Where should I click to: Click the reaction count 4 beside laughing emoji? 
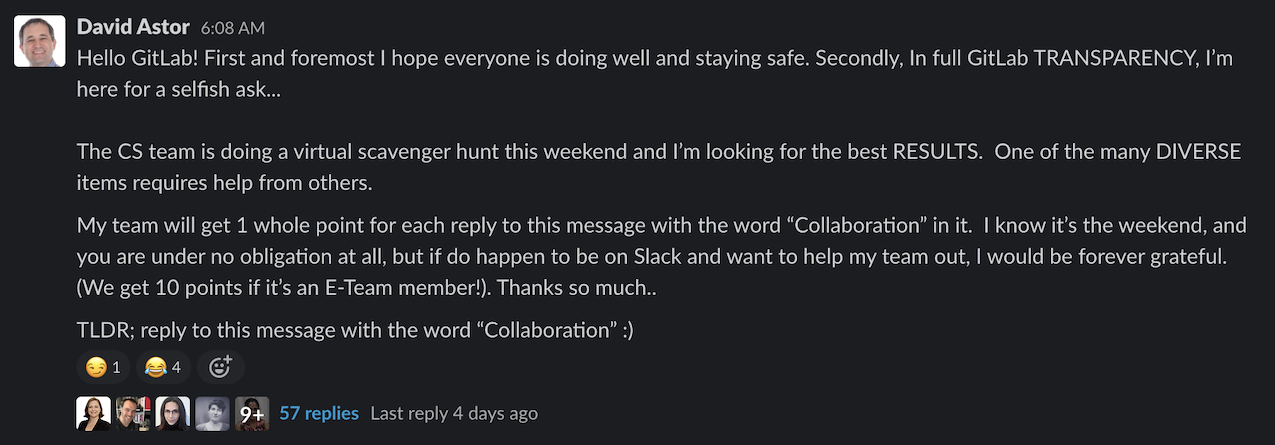[176, 368]
